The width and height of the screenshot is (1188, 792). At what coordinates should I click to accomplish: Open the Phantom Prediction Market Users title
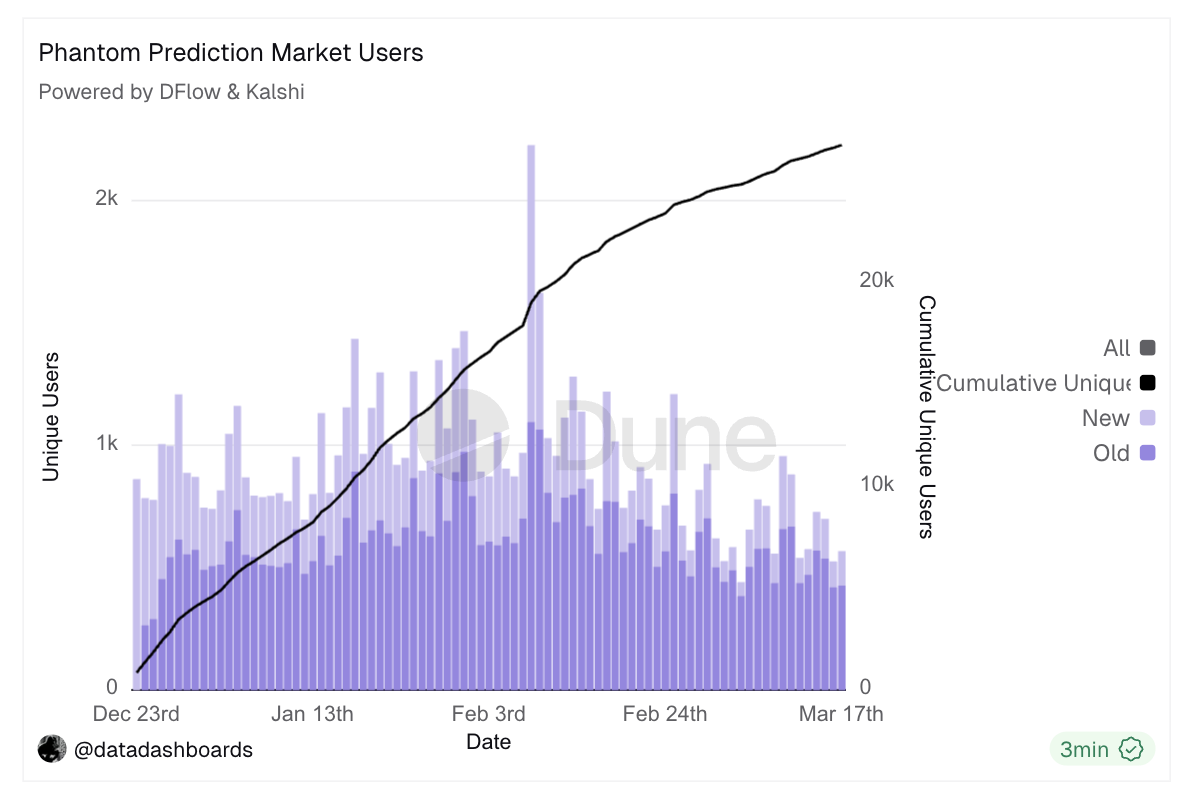tap(231, 53)
